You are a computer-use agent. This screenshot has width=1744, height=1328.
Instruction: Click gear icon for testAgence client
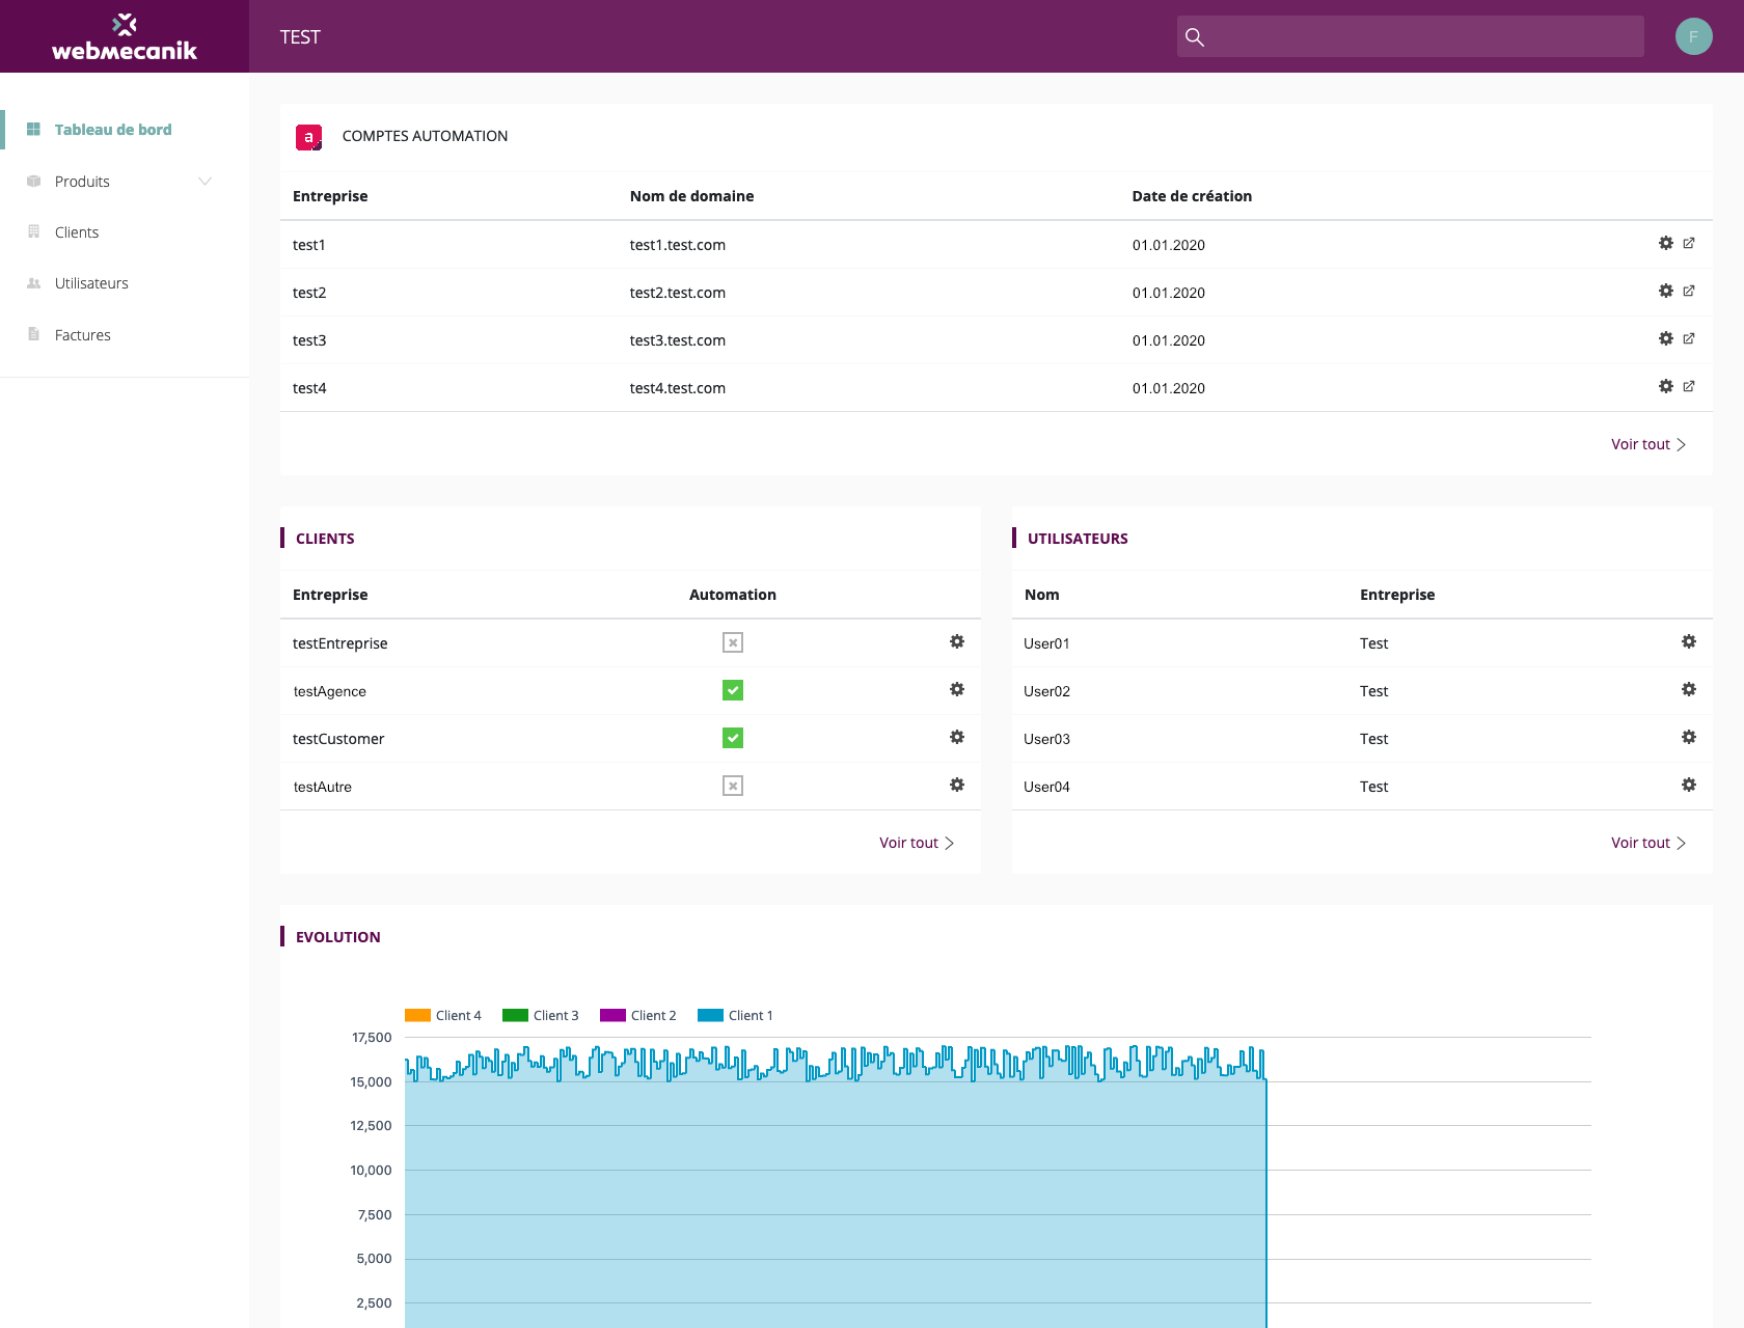[957, 690]
